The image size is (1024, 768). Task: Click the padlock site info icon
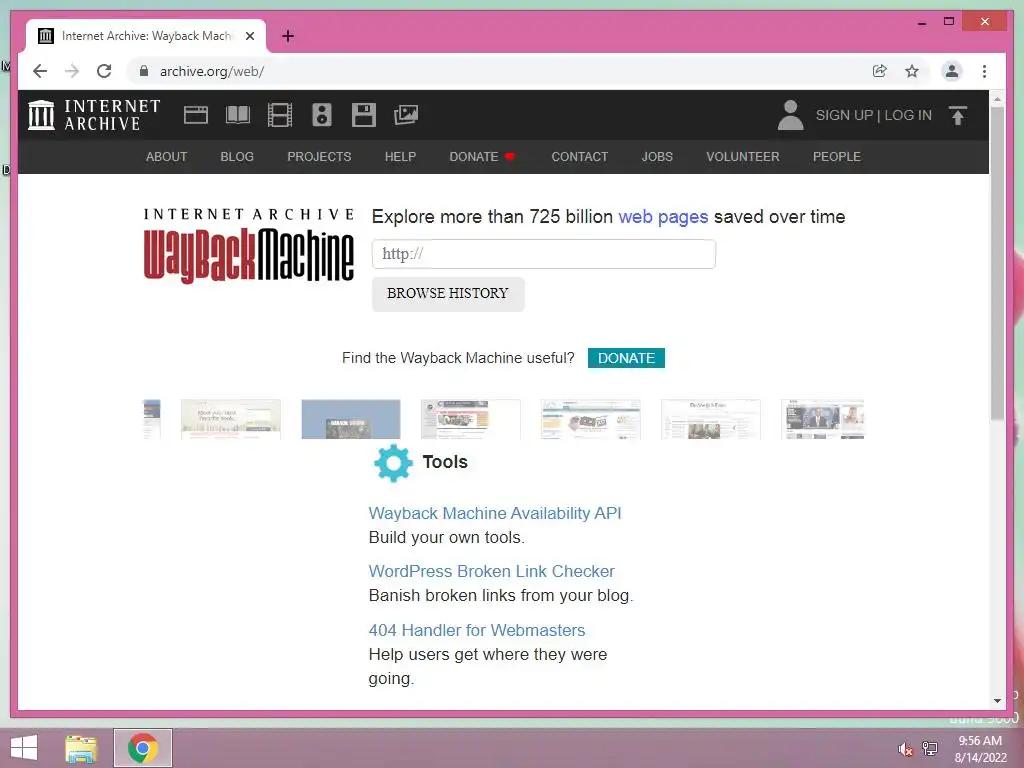pos(144,71)
